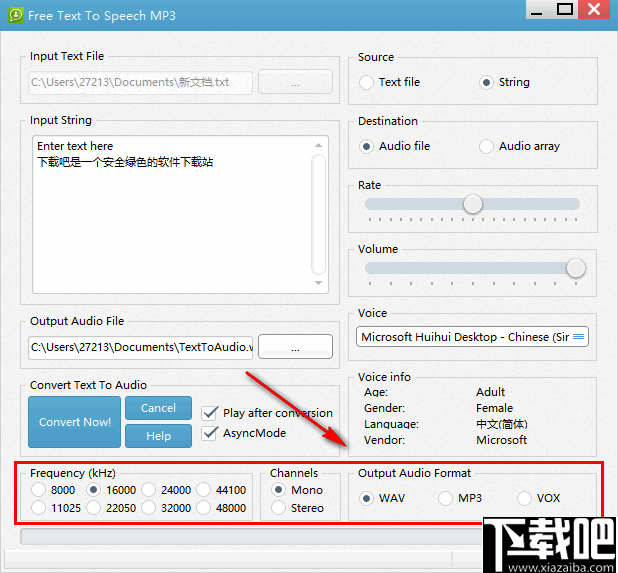Click the Age value Adult
This screenshot has height=573, width=618.
coord(490,392)
